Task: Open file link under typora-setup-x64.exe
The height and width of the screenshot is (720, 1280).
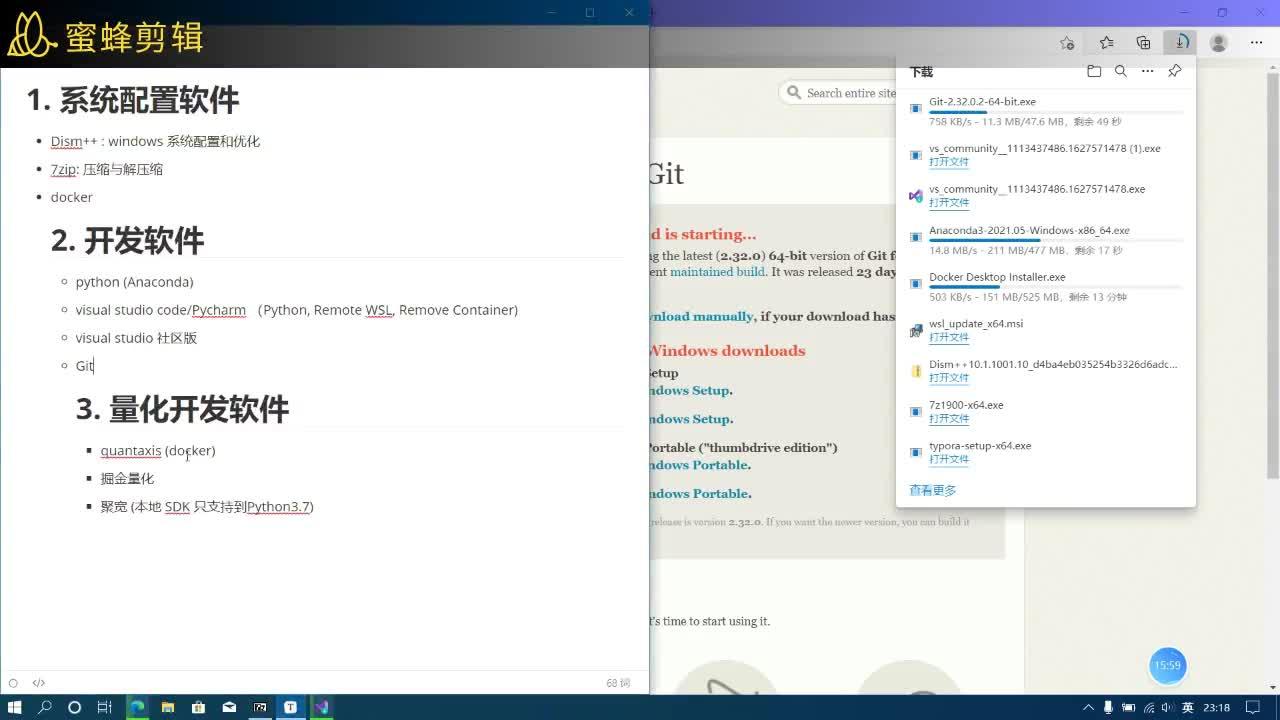Action: pyautogui.click(x=949, y=460)
